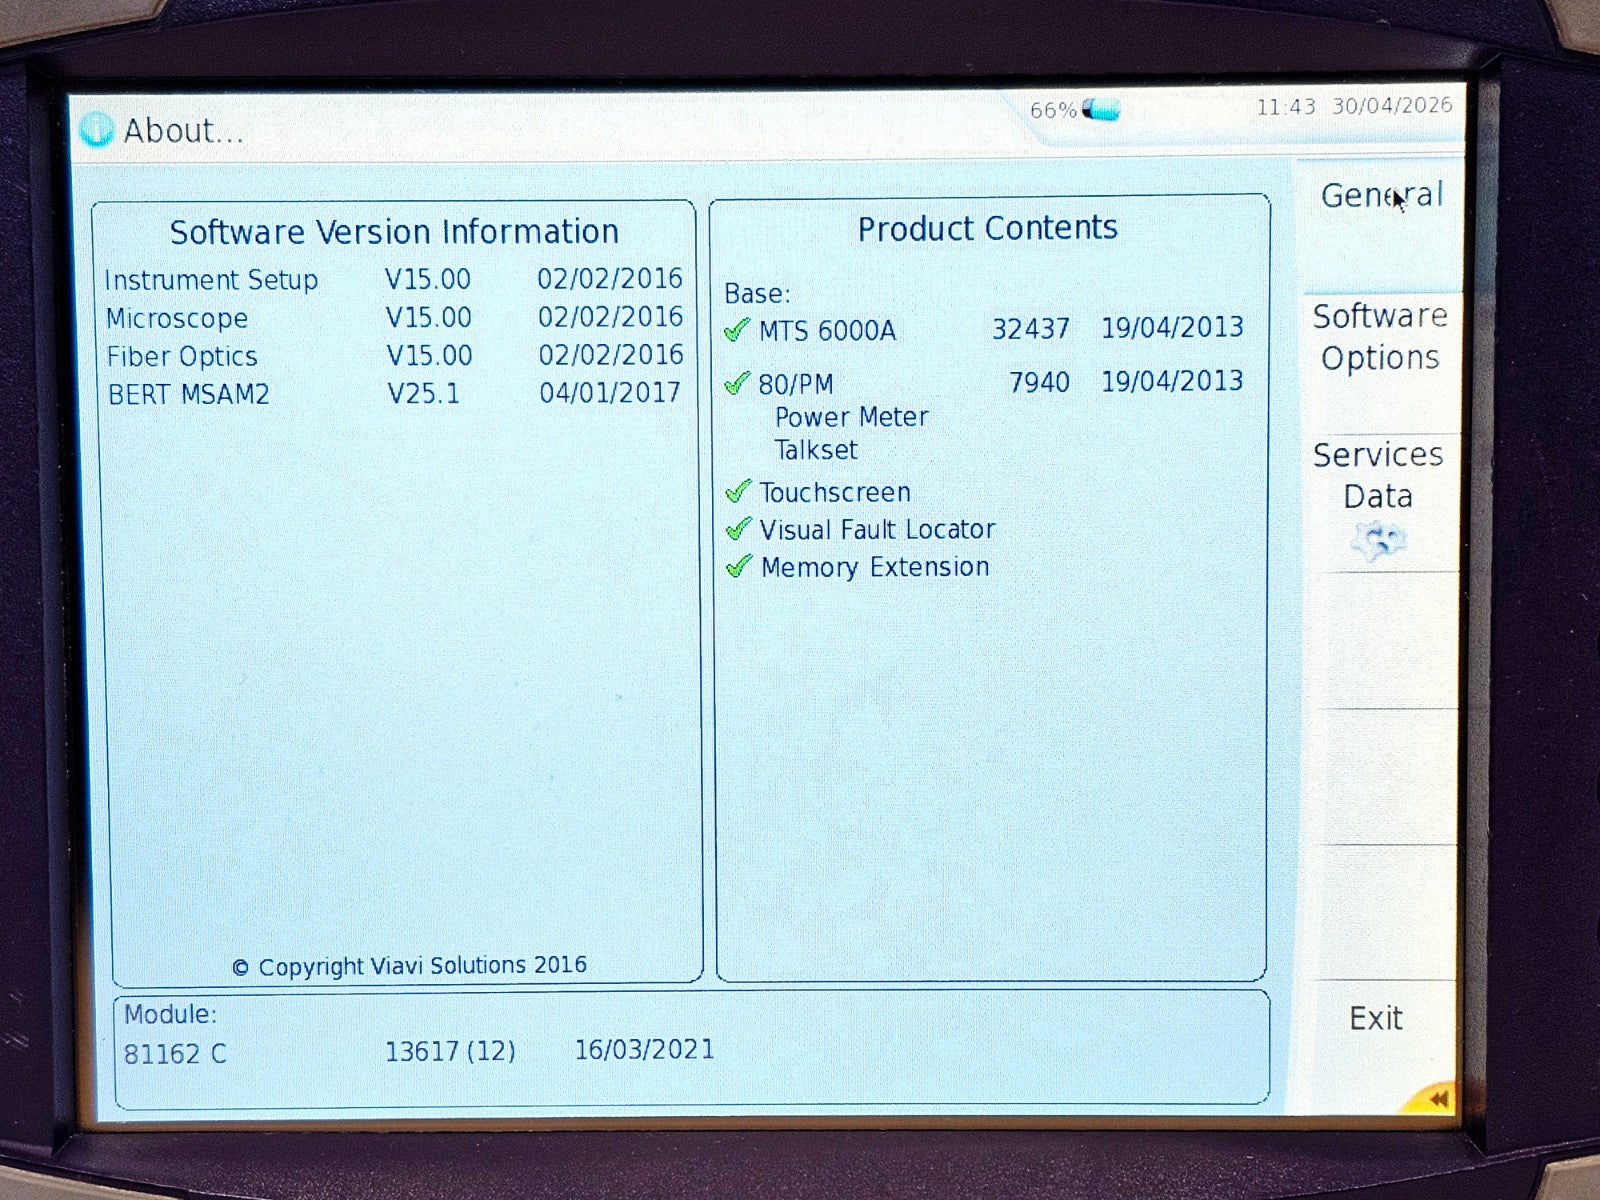Click the 66% battery percentage
1600x1200 pixels.
[x=1053, y=110]
